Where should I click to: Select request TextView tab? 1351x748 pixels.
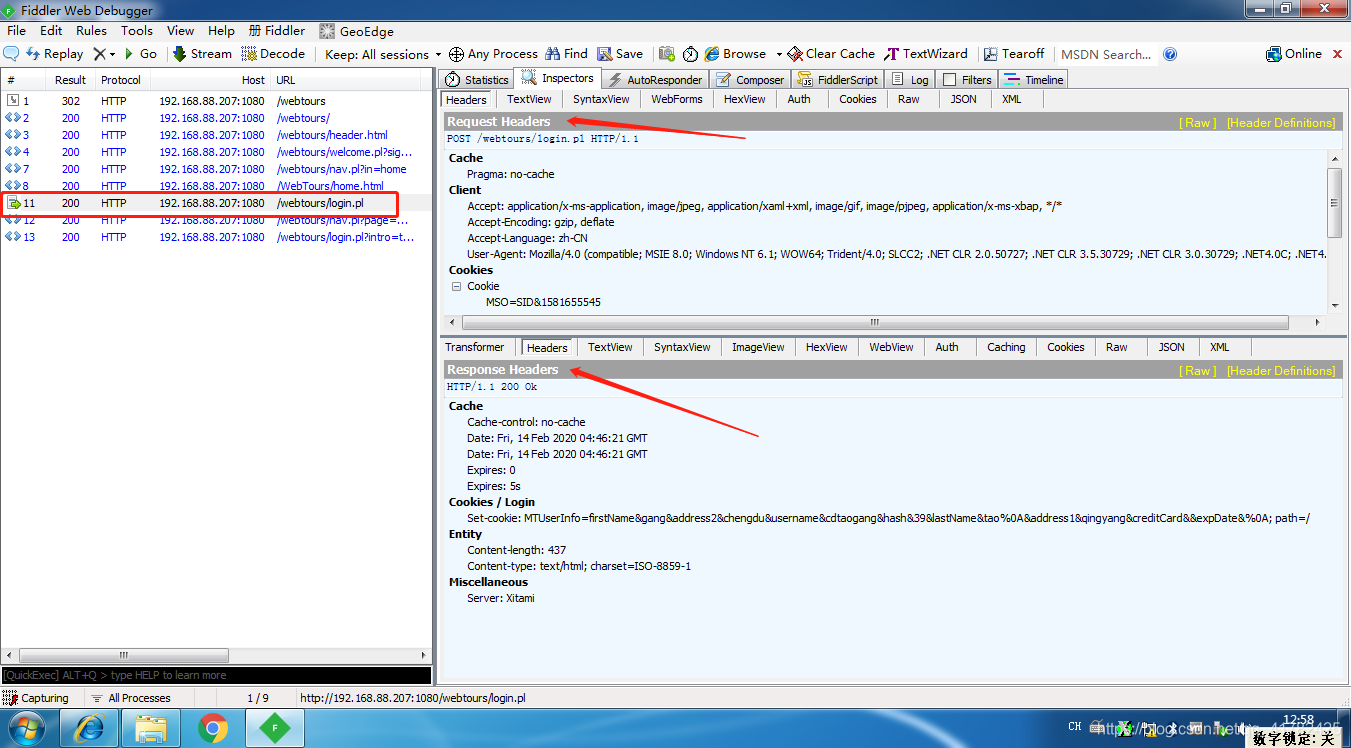click(529, 99)
